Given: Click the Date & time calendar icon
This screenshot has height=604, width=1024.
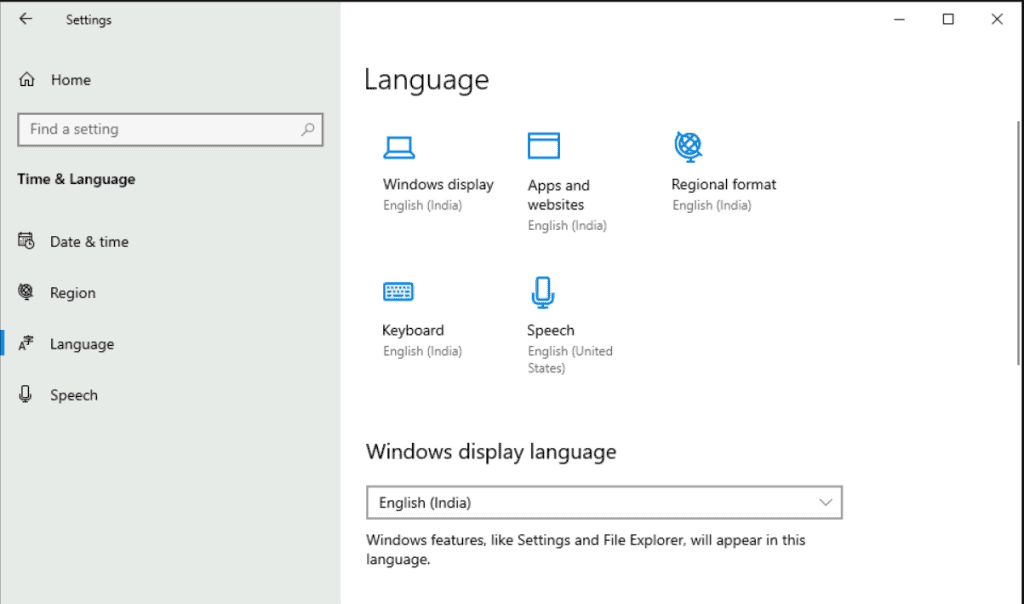Looking at the screenshot, I should click(x=27, y=242).
